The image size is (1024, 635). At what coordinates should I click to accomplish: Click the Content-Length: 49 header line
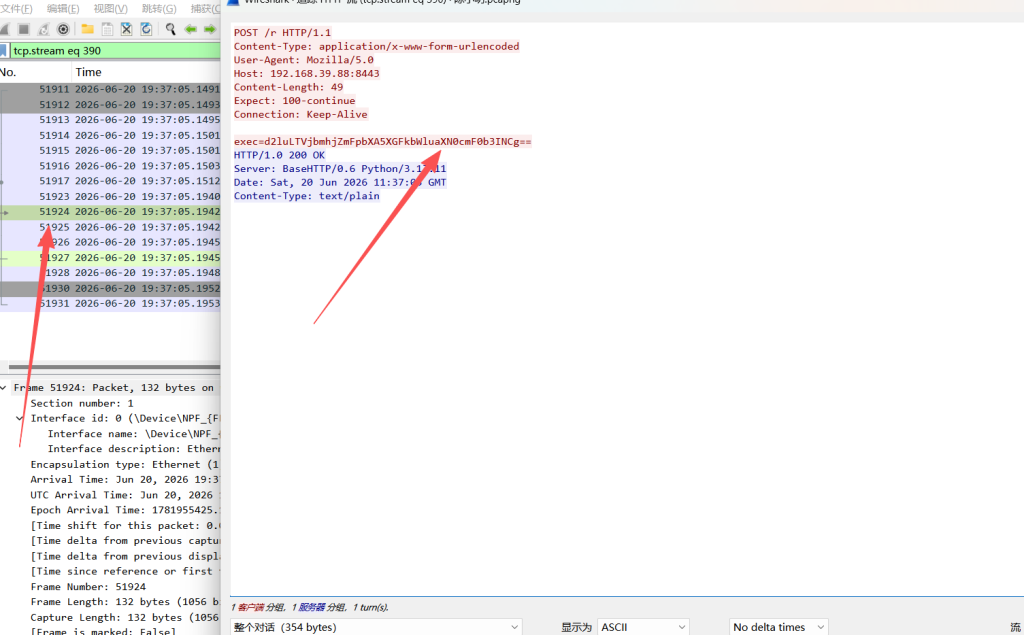pos(288,88)
